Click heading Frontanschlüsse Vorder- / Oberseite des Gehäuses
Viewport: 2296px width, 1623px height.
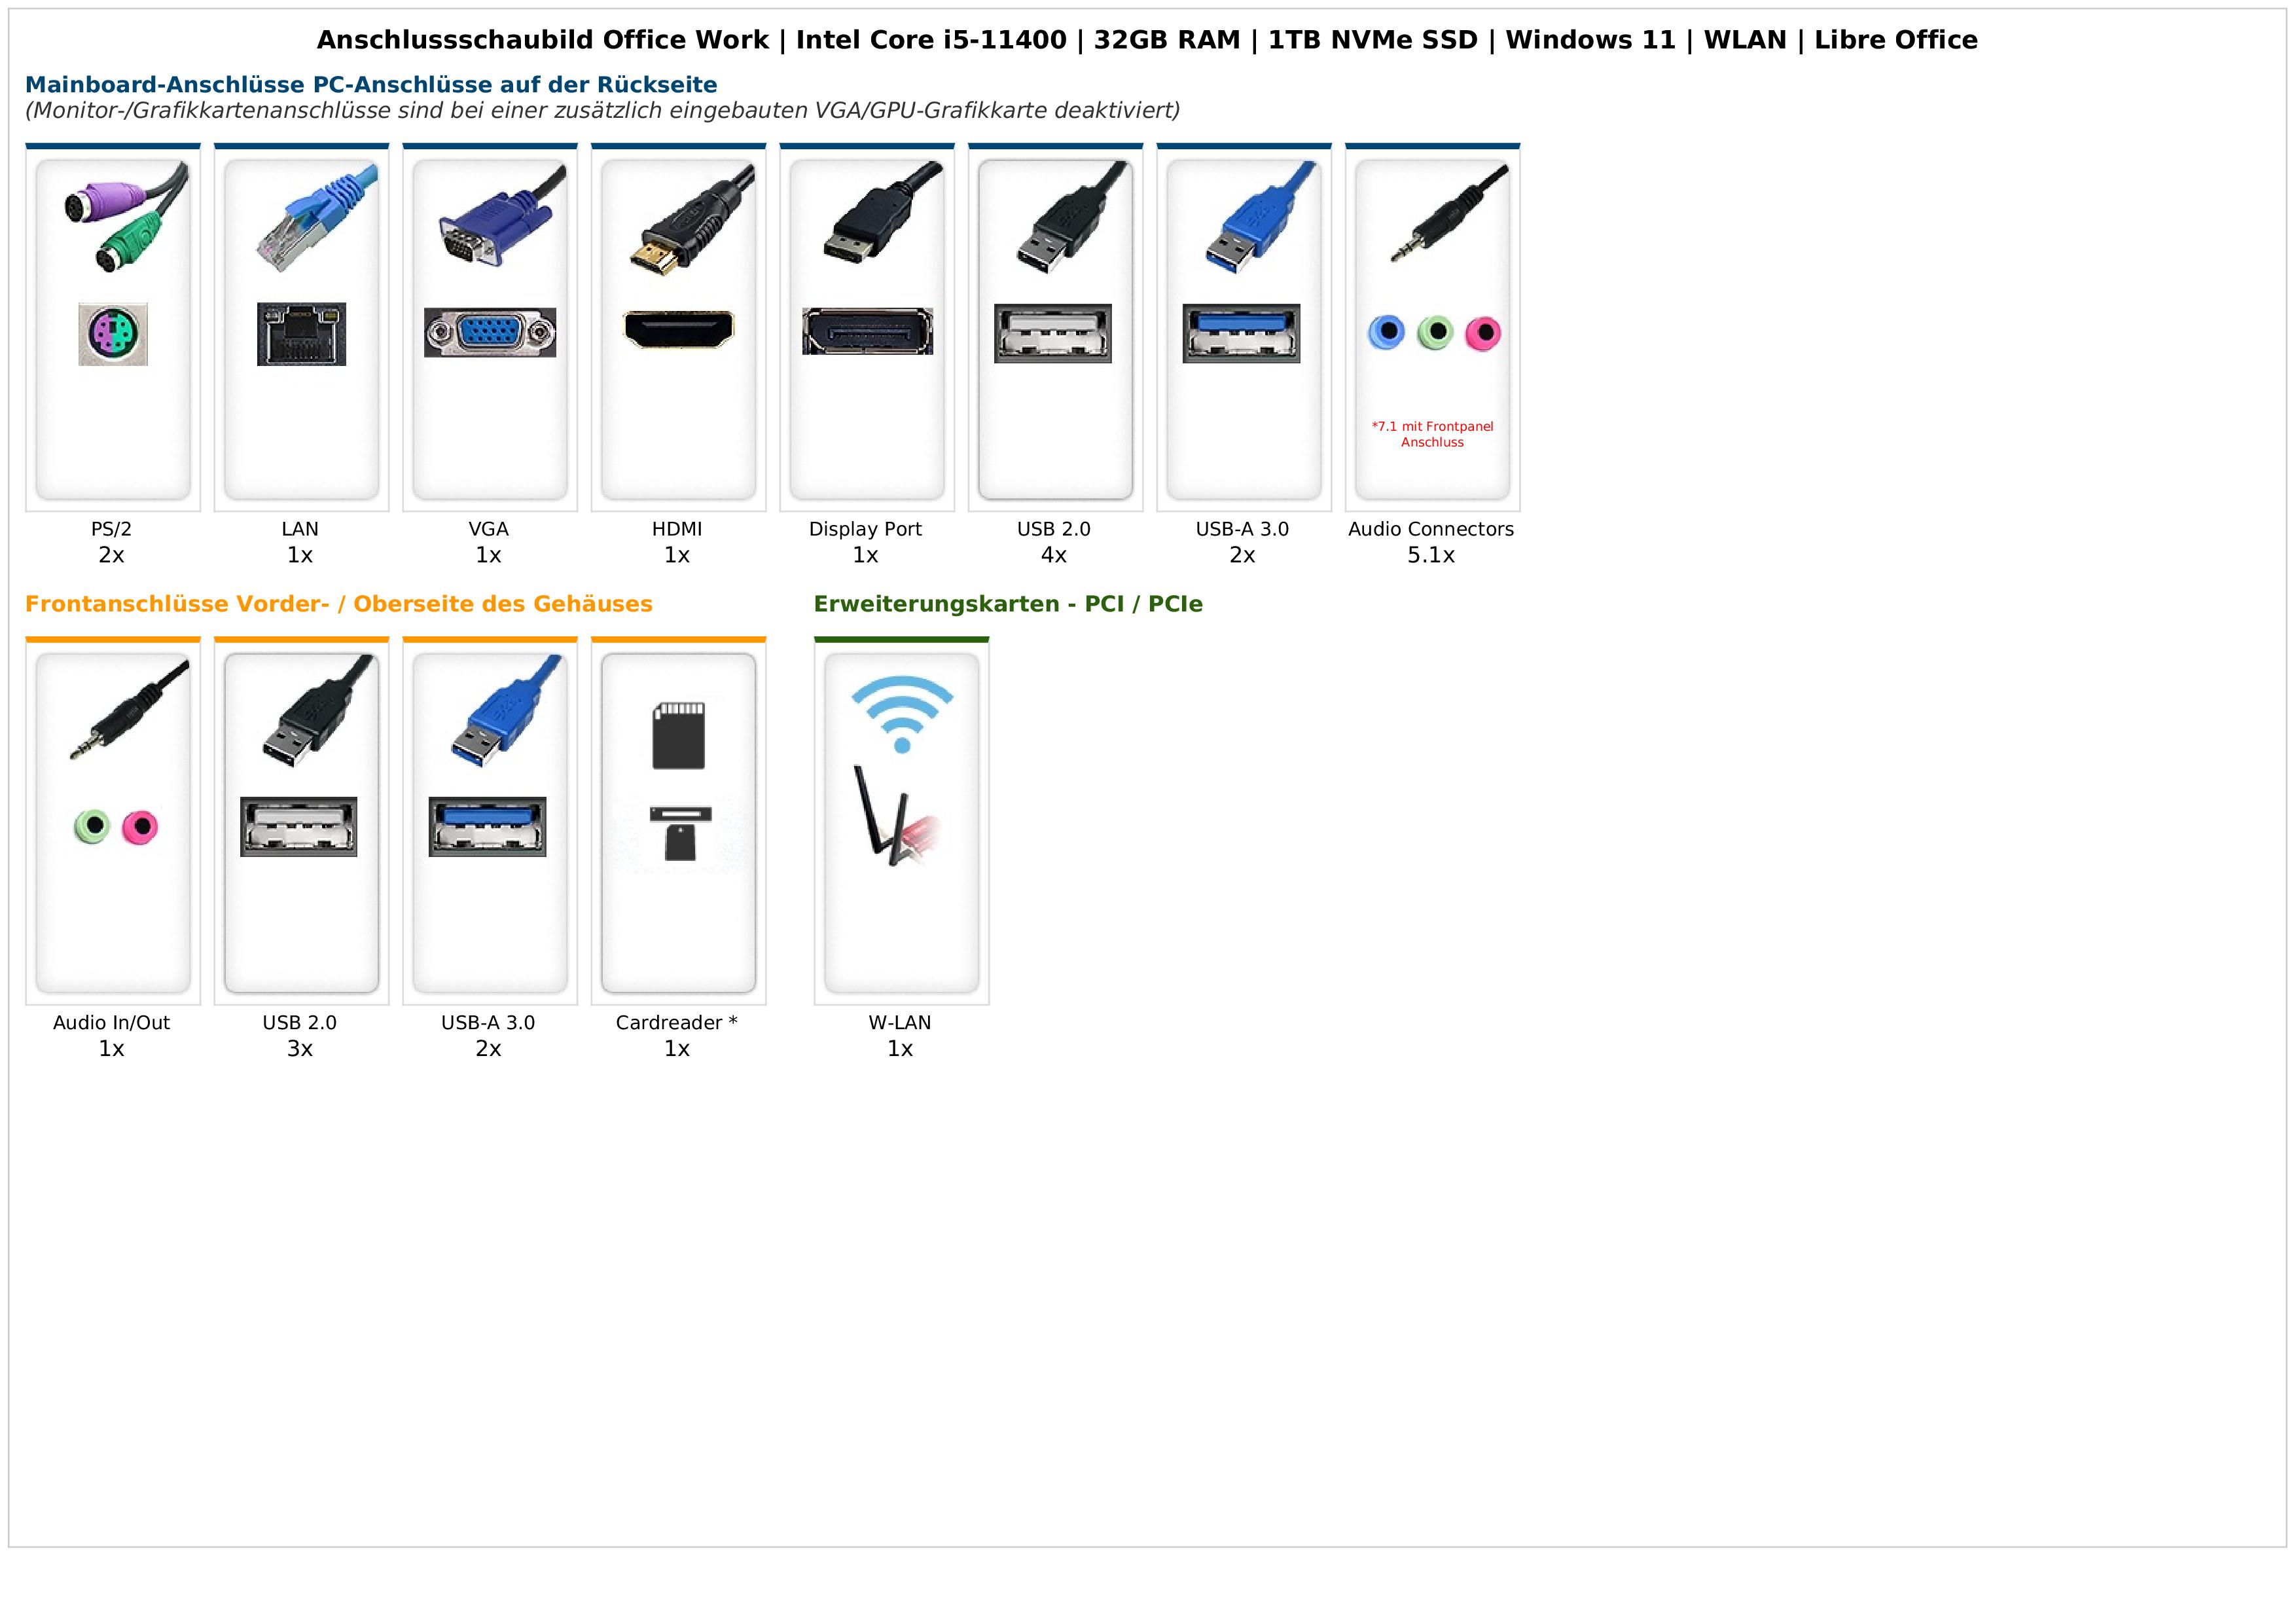[x=339, y=604]
